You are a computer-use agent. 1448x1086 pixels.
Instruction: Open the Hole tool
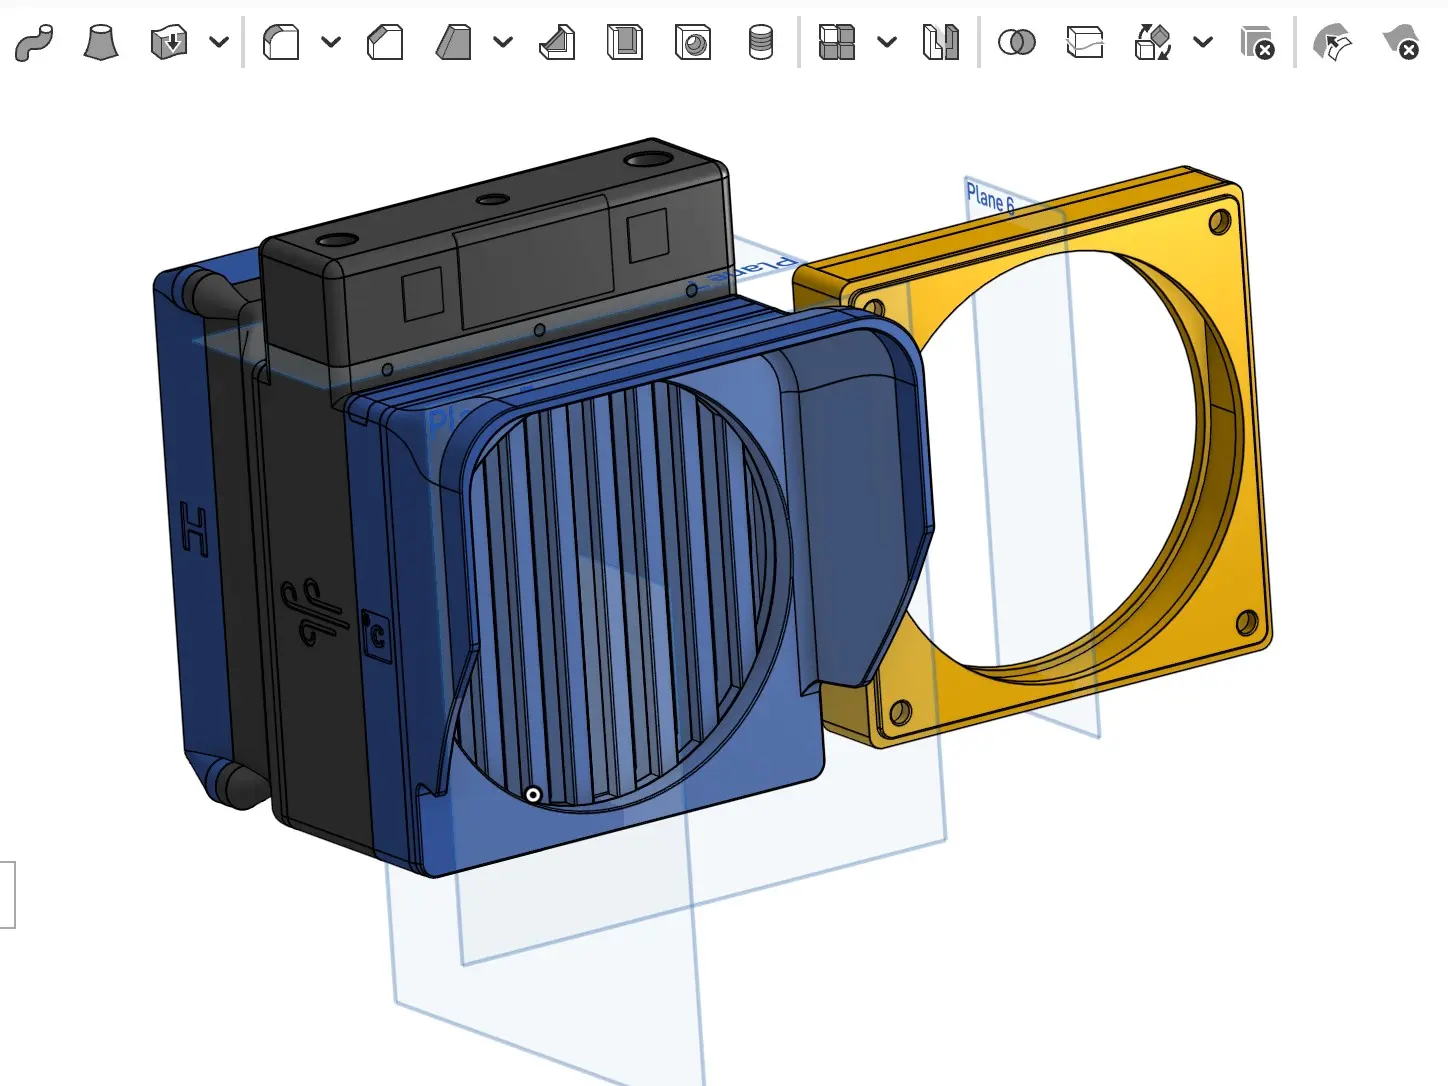[693, 42]
